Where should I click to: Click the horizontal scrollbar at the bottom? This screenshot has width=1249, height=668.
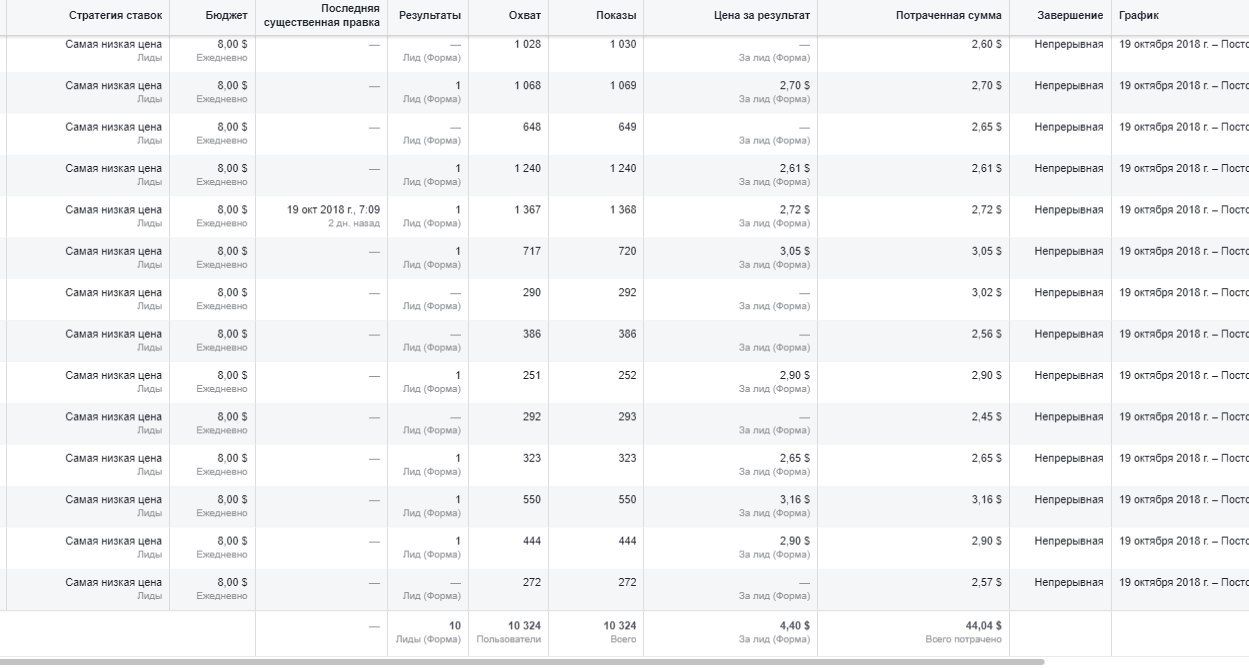[x=522, y=661]
